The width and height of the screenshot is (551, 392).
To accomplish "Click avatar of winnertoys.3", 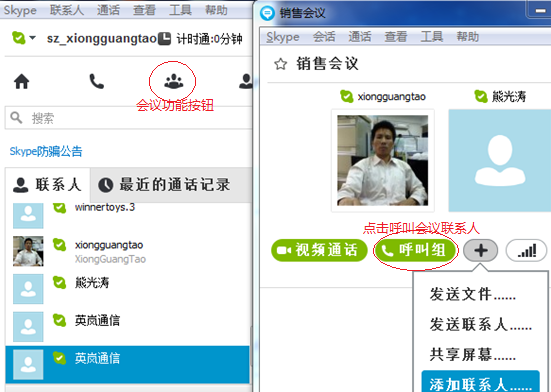I will coord(28,216).
